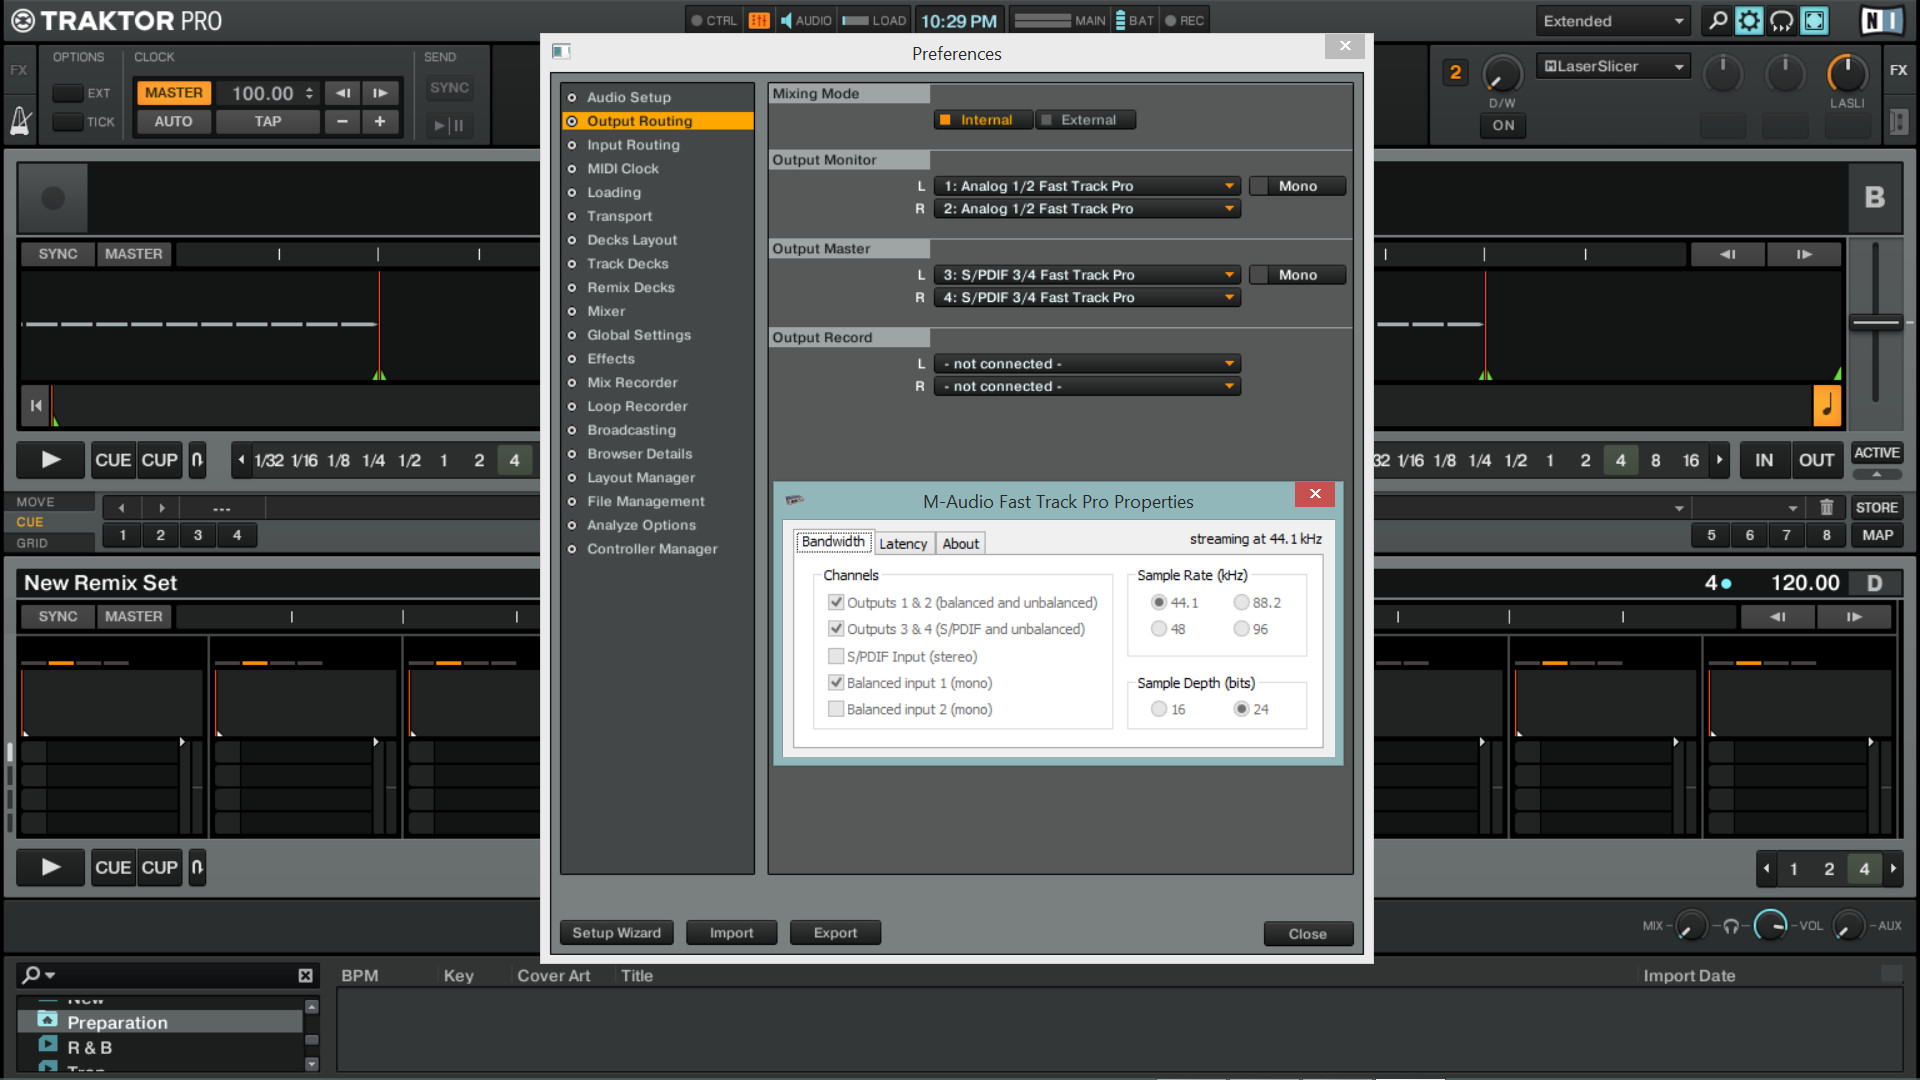Select the Latency tab in Fast Track Pro

pyautogui.click(x=902, y=542)
